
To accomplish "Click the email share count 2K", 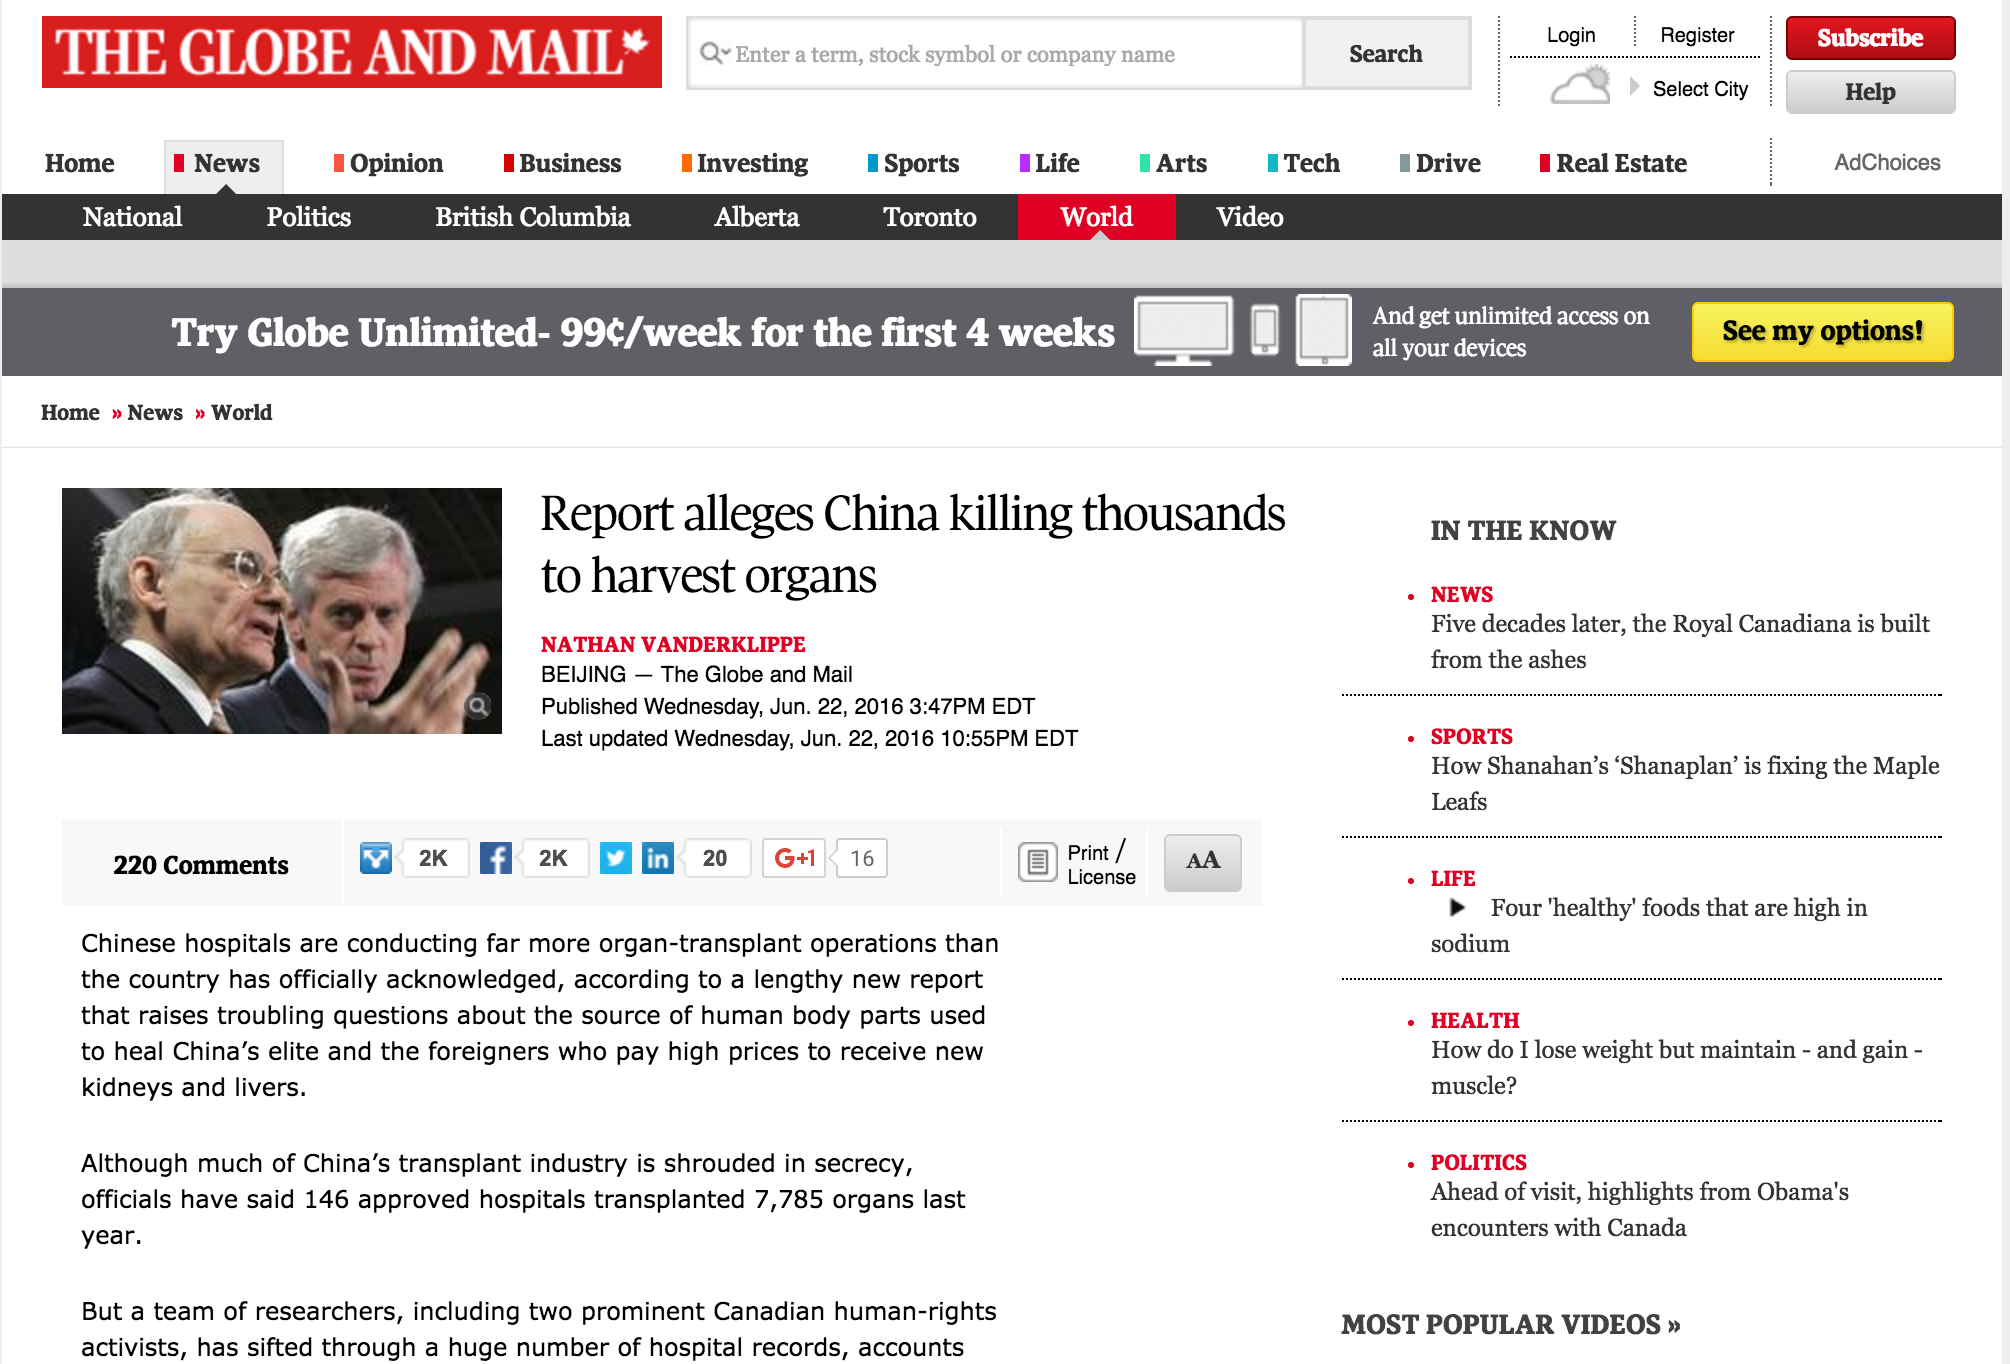I will tap(433, 858).
